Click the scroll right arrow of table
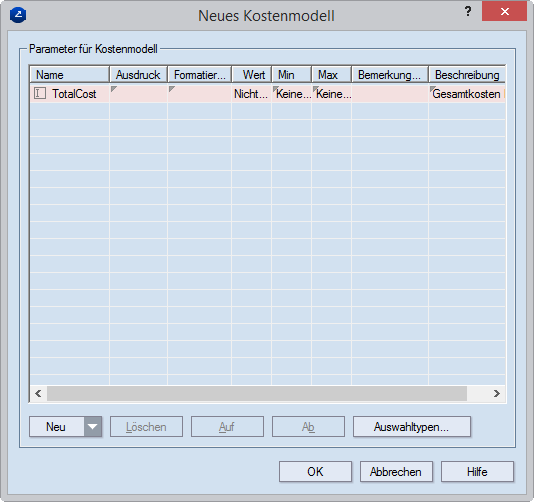Viewport: 534px width, 502px height. (x=497, y=394)
